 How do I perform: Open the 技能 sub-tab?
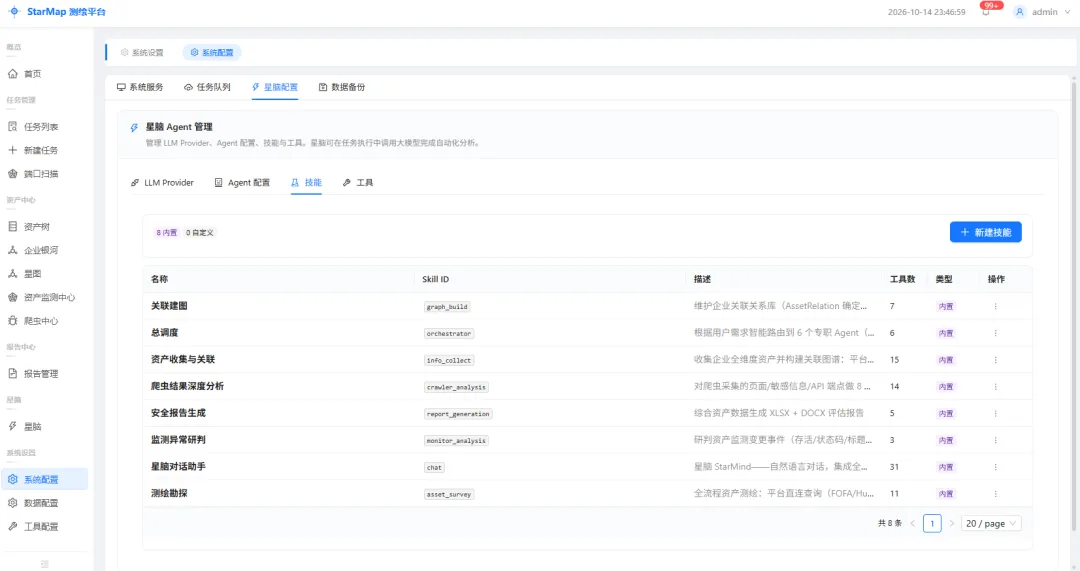point(307,183)
